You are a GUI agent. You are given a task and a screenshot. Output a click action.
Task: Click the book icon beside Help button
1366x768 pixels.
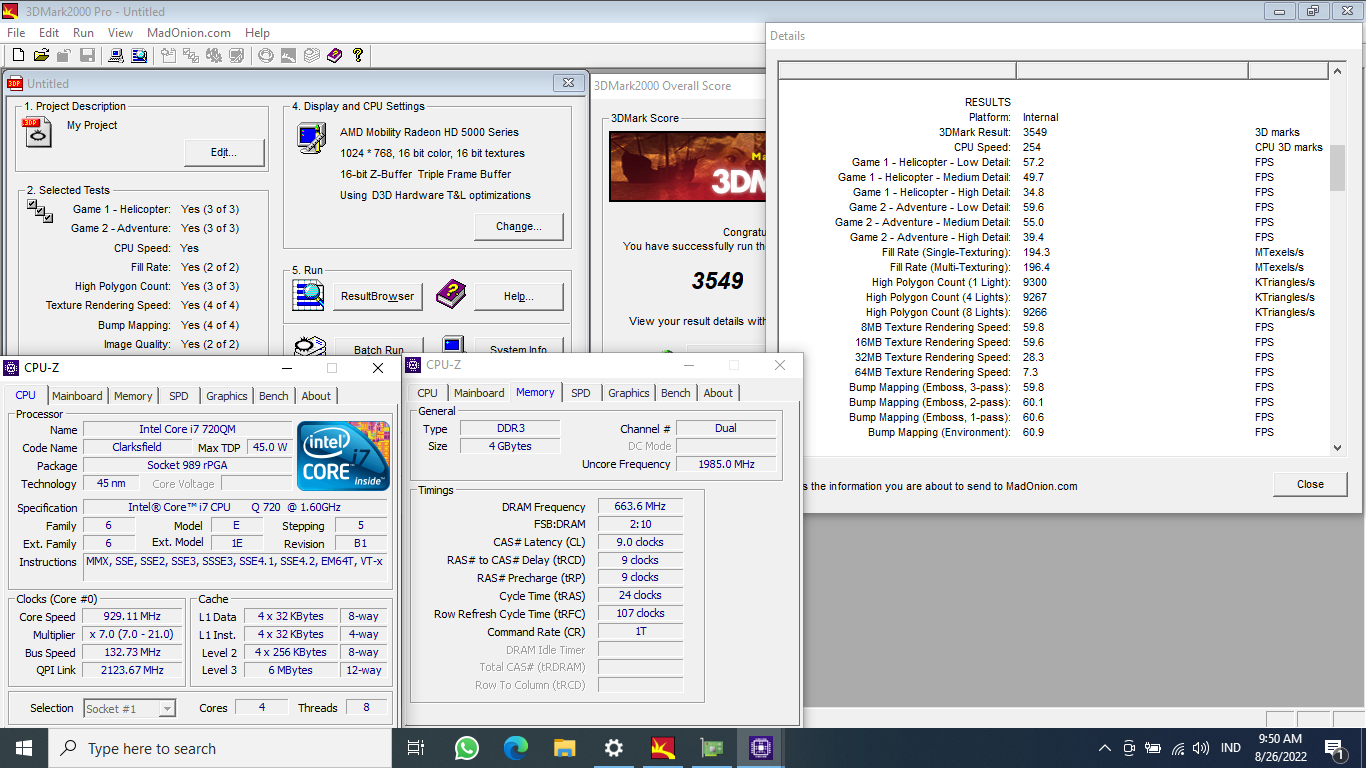point(451,294)
